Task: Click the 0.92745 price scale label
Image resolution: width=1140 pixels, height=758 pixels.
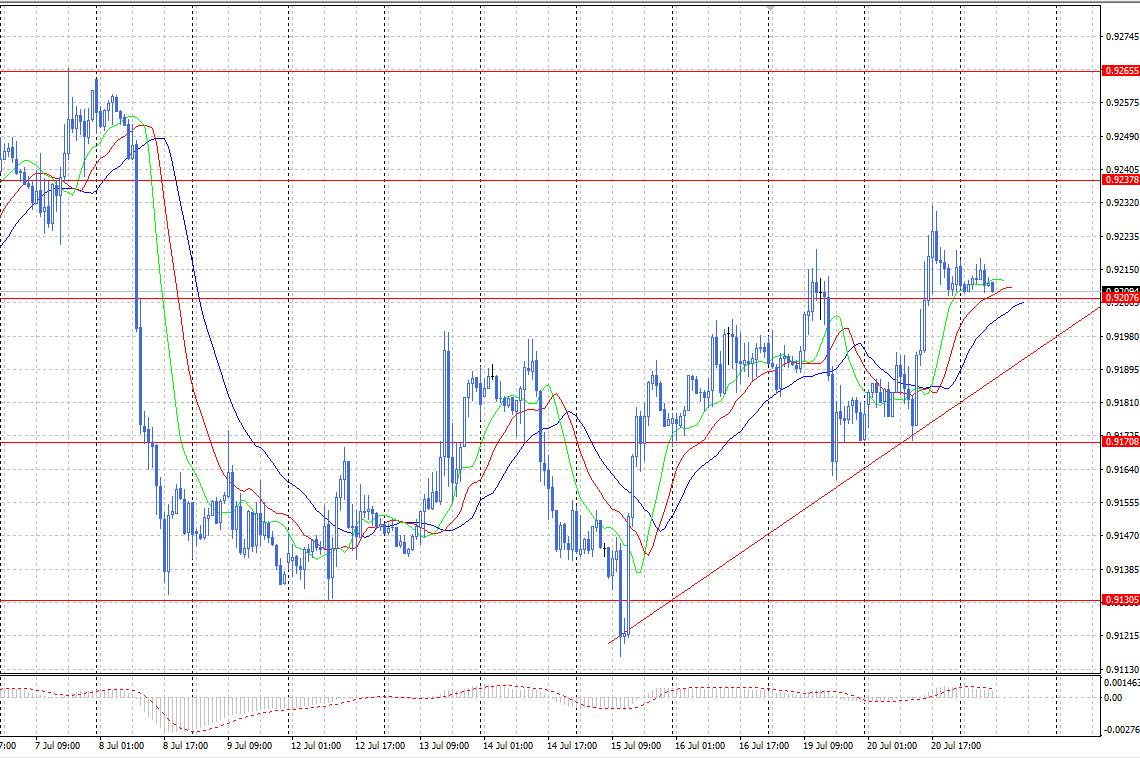Action: click(x=1122, y=36)
